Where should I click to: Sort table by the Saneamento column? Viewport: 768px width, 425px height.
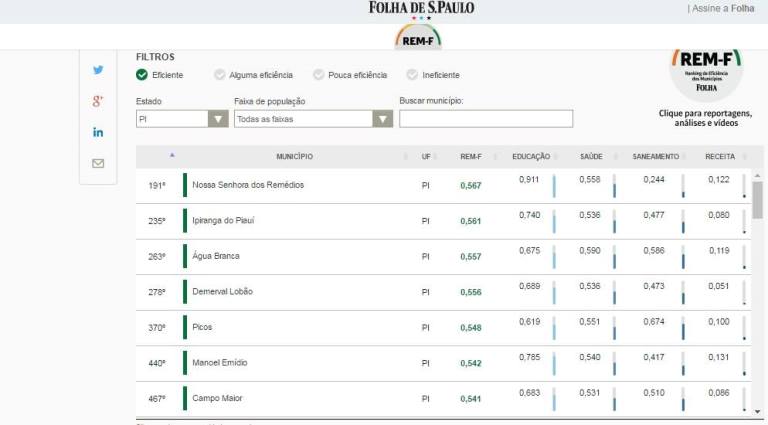pyautogui.click(x=655, y=157)
